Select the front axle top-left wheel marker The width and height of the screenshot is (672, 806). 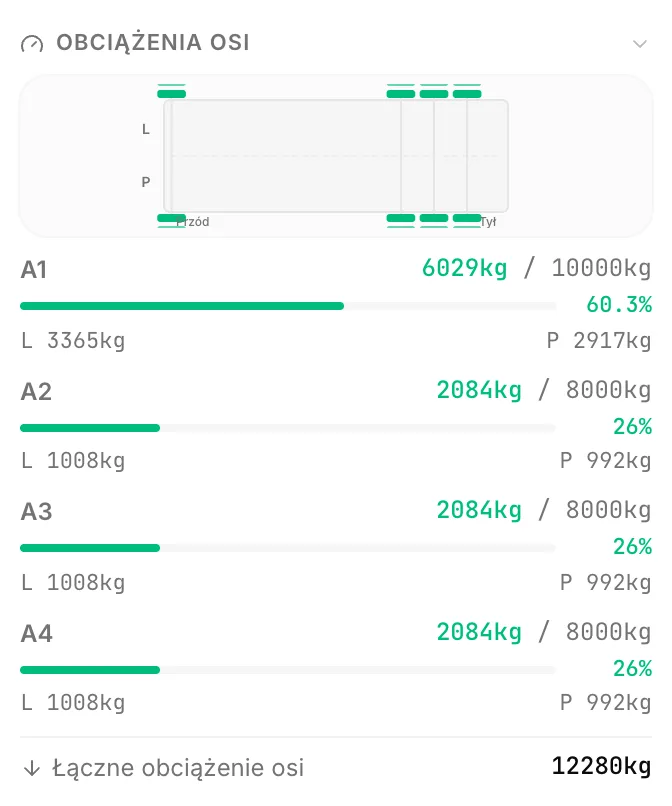click(171, 94)
